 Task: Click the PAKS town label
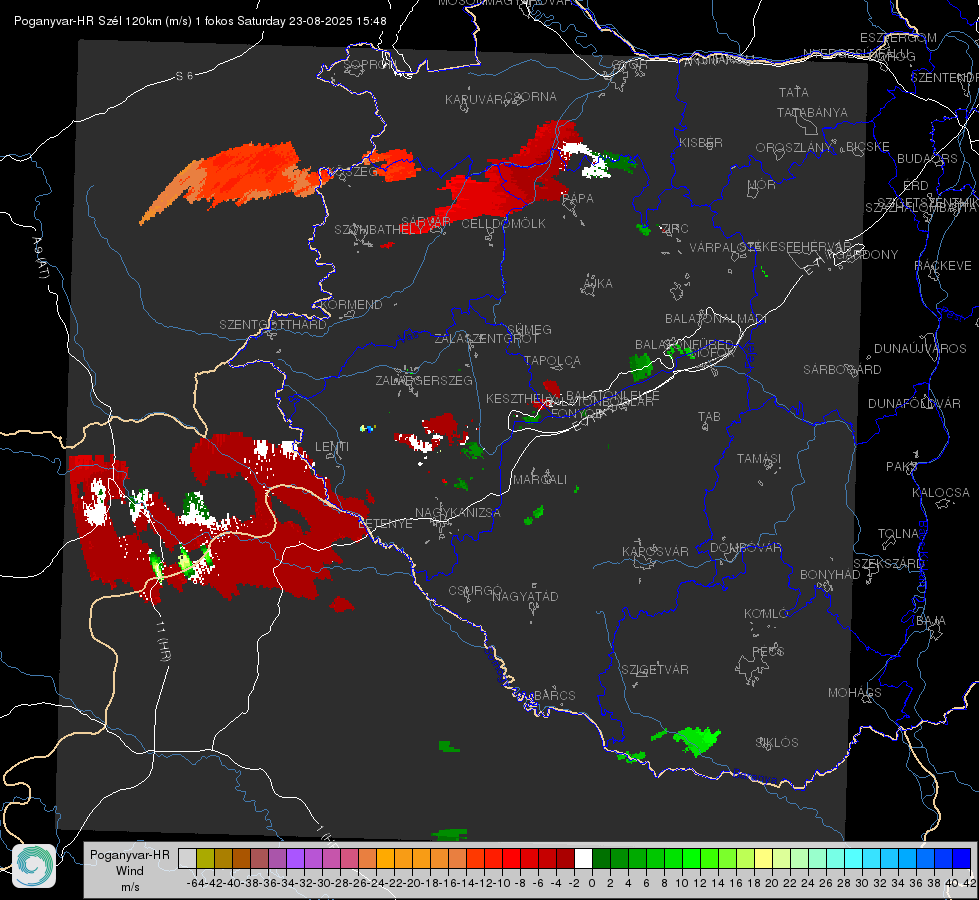point(902,466)
